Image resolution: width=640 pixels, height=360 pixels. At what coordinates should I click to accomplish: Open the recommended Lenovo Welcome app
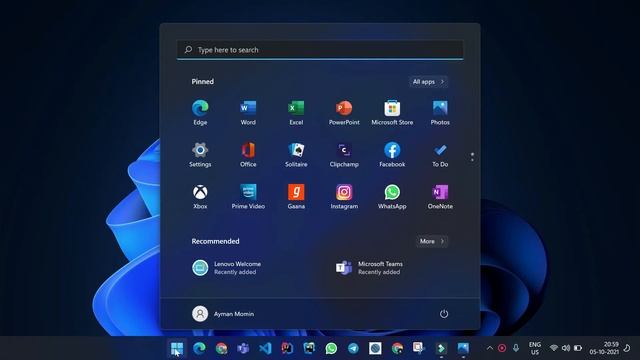point(227,268)
